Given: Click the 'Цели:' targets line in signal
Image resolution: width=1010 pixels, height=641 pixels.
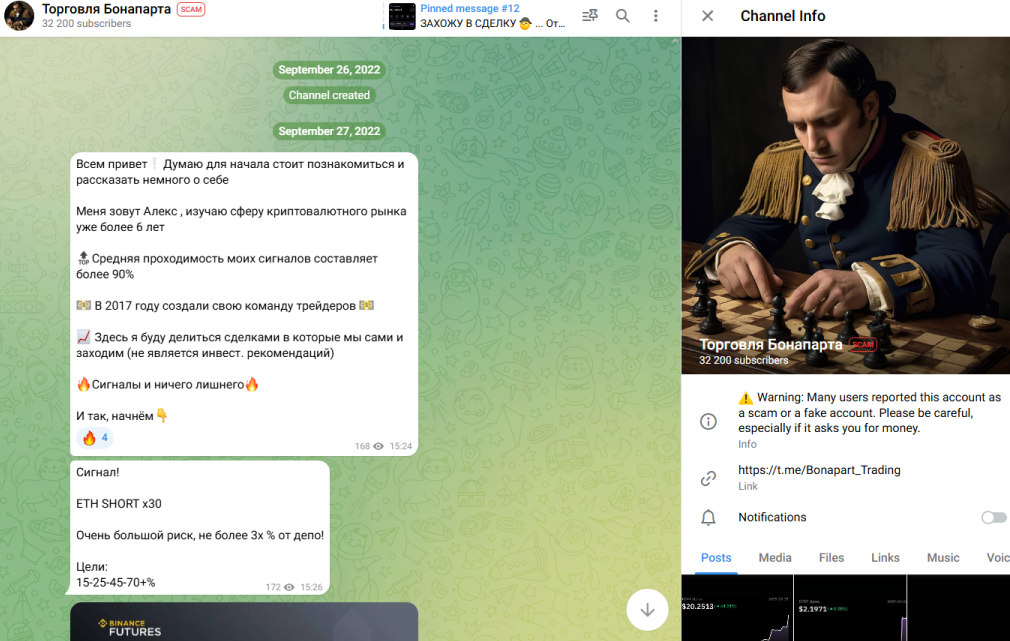Looking at the screenshot, I should pos(91,567).
